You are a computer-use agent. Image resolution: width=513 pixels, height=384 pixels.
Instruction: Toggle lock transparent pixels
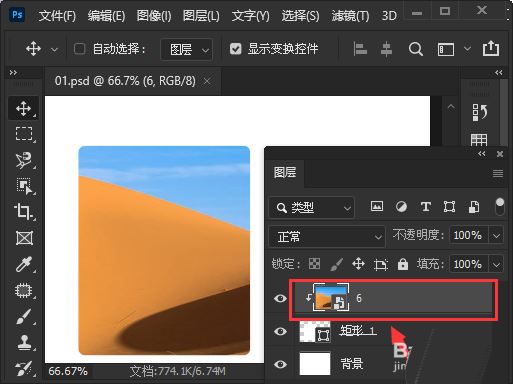[314, 264]
